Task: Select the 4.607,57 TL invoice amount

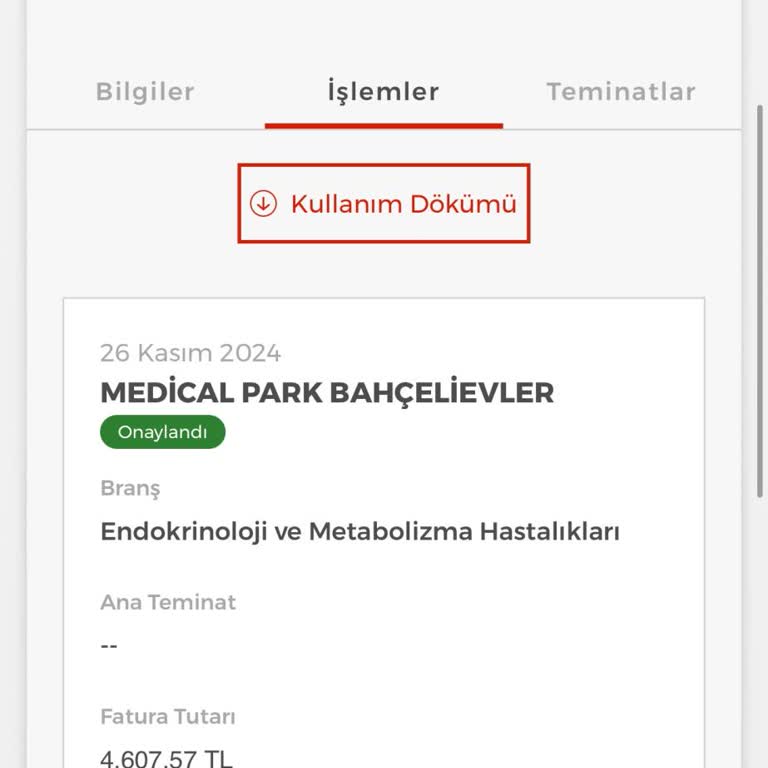Action: [x=166, y=758]
